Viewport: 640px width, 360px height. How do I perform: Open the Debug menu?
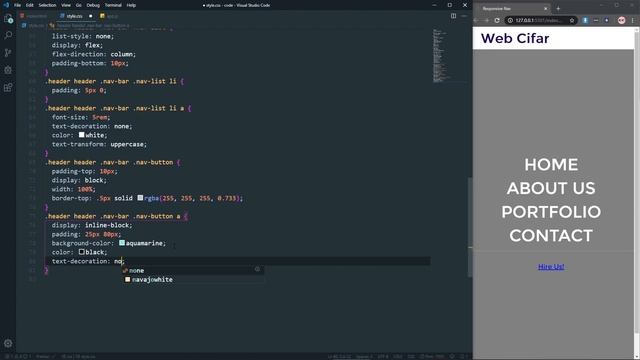93,5
